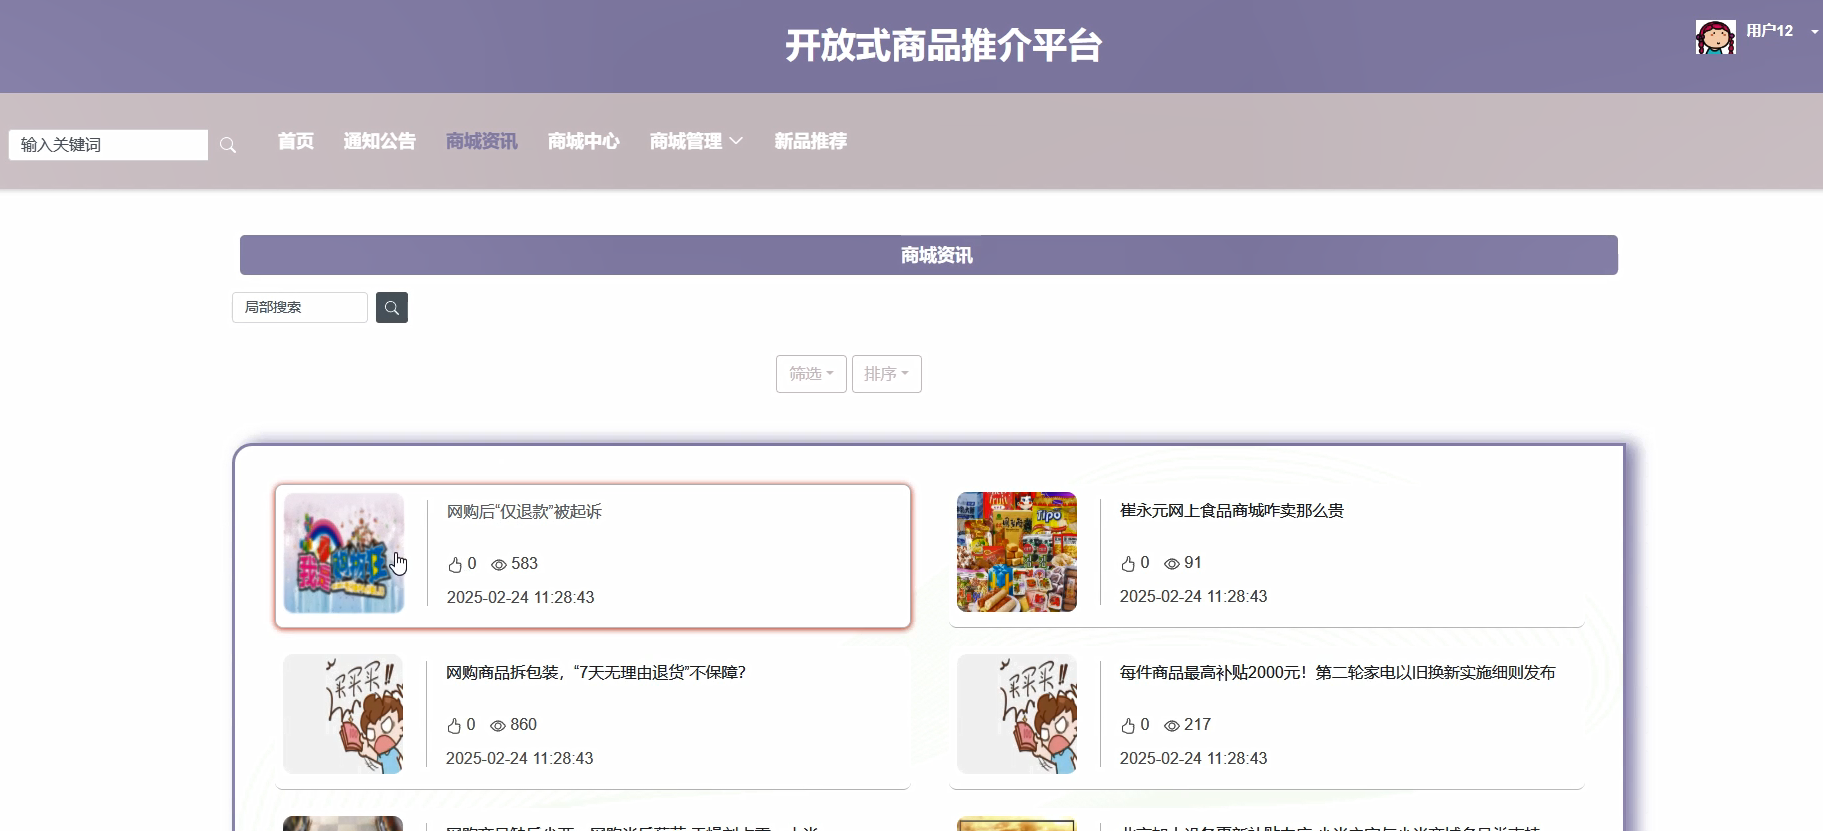This screenshot has height=831, width=1823.
Task: Open cartoon thumbnail of 家电以旧换新 article
Action: [x=1017, y=714]
